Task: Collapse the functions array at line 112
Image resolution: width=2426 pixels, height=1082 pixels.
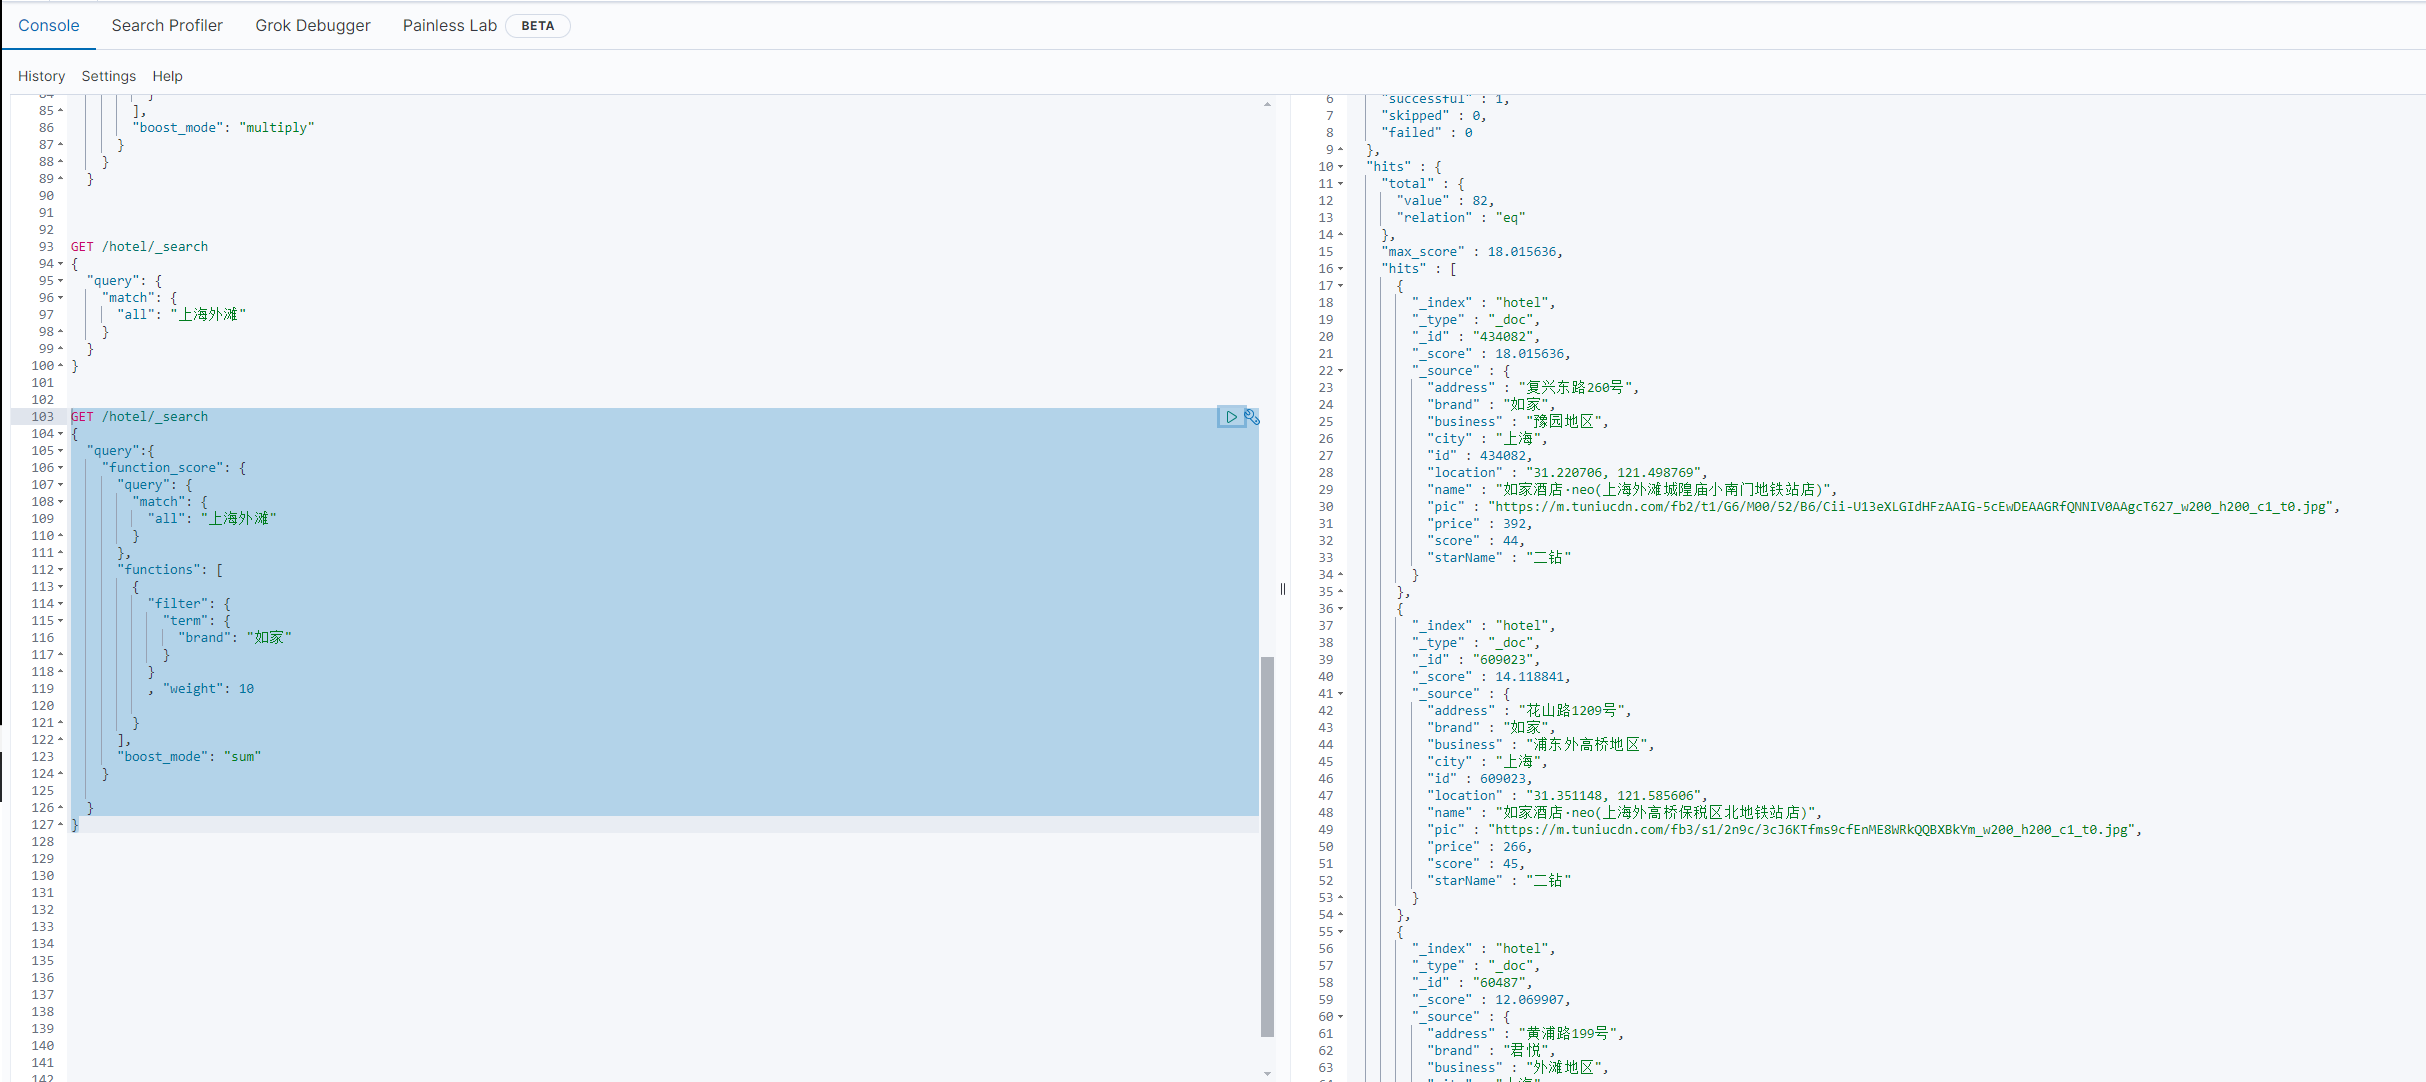Action: coord(61,570)
